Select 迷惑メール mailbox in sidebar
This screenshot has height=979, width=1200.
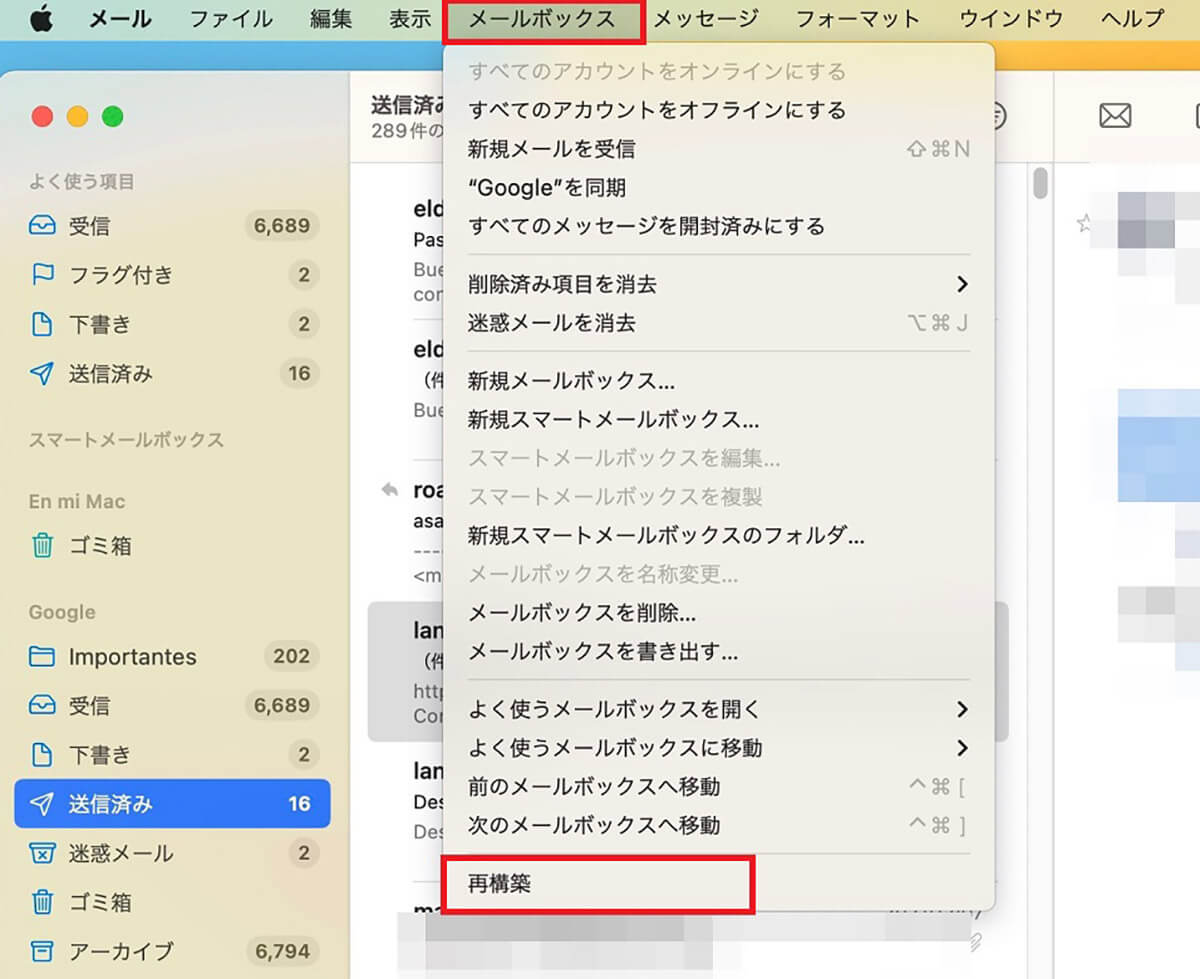(x=172, y=853)
